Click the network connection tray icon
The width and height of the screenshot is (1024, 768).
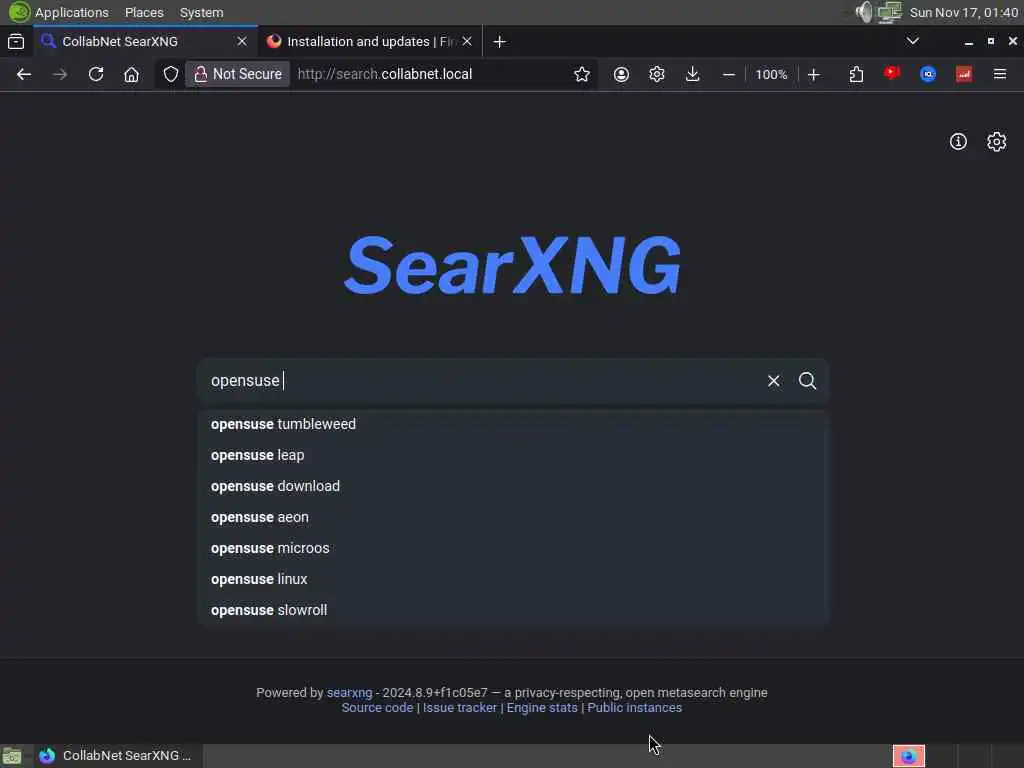coord(889,12)
